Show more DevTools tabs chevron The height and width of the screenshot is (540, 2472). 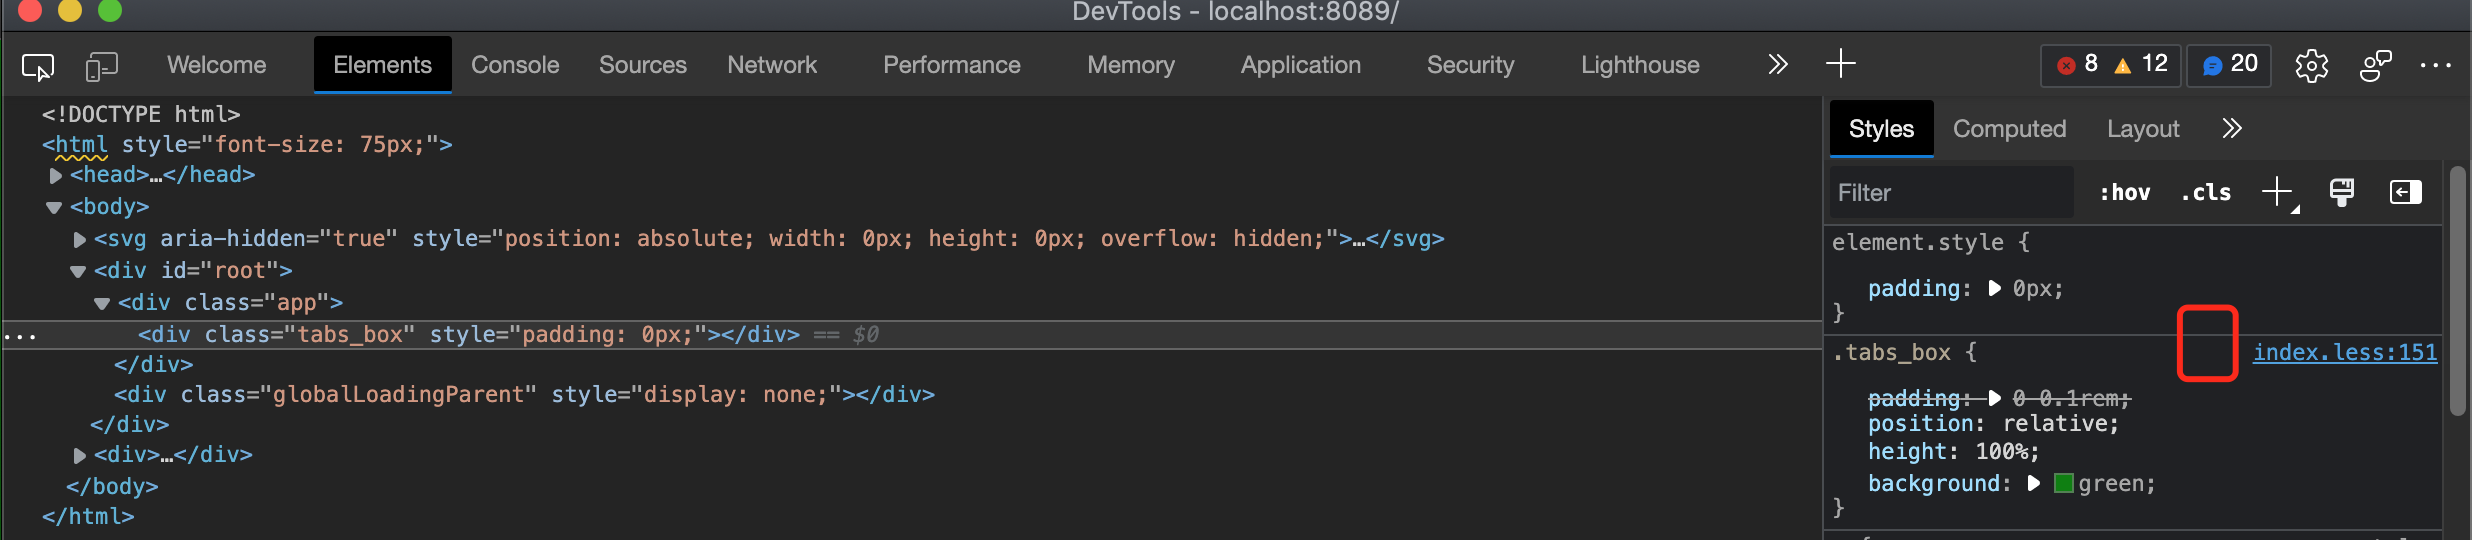(1777, 65)
